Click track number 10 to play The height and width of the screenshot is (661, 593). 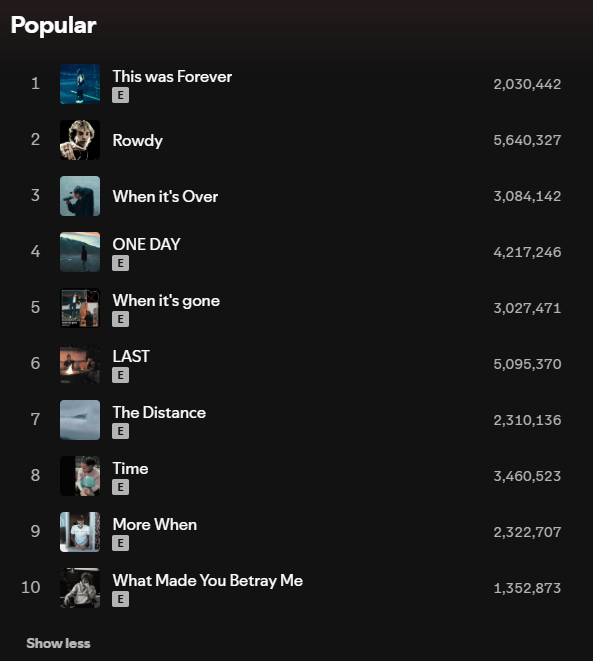(x=31, y=587)
